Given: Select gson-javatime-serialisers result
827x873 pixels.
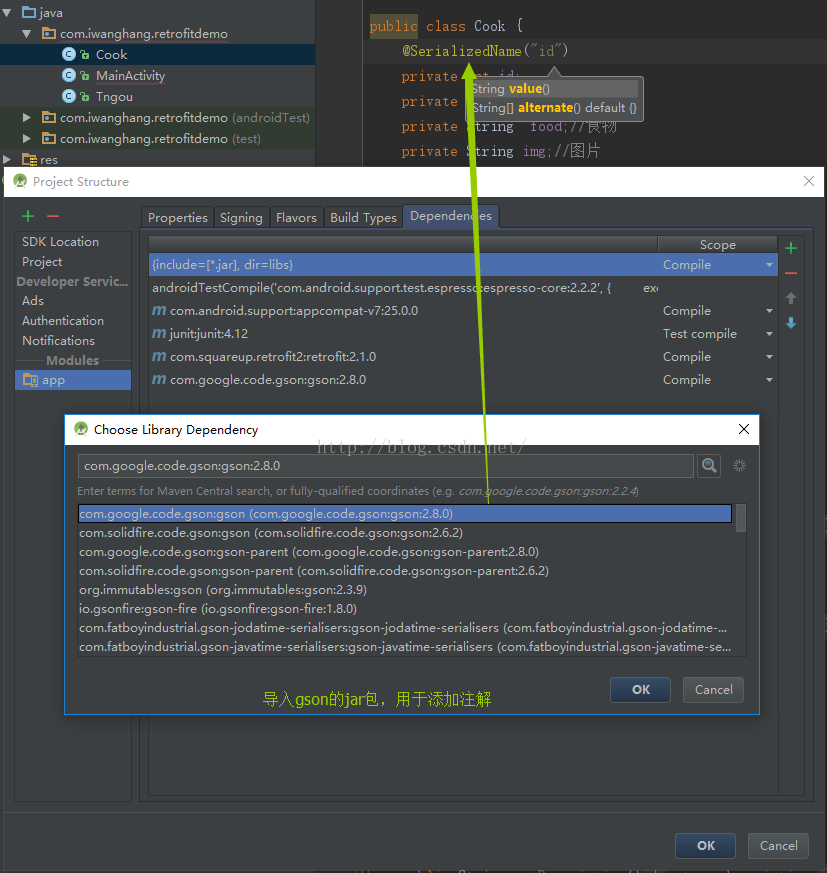Looking at the screenshot, I should (405, 646).
